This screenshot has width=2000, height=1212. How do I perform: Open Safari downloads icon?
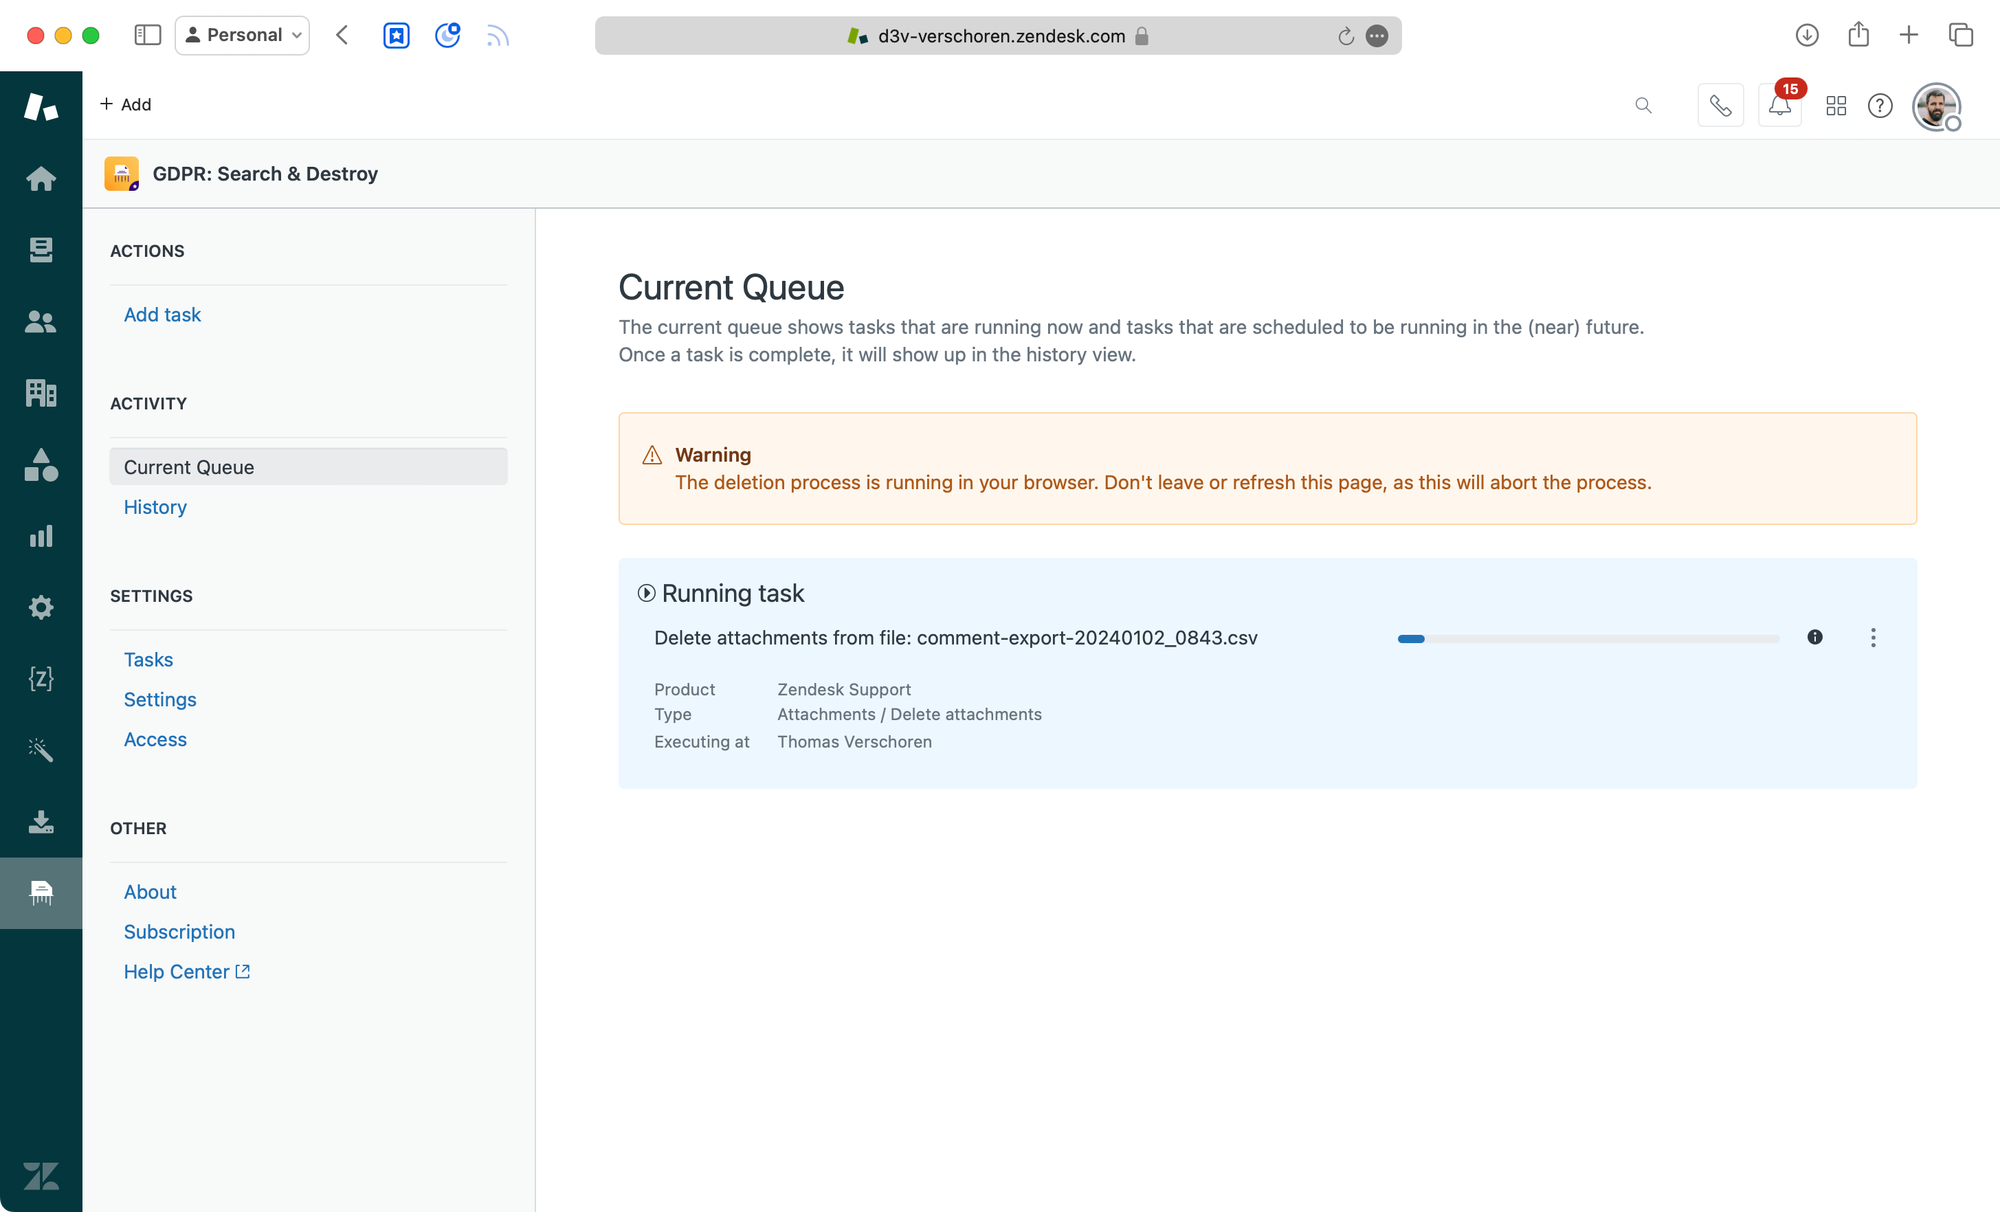pos(1806,35)
